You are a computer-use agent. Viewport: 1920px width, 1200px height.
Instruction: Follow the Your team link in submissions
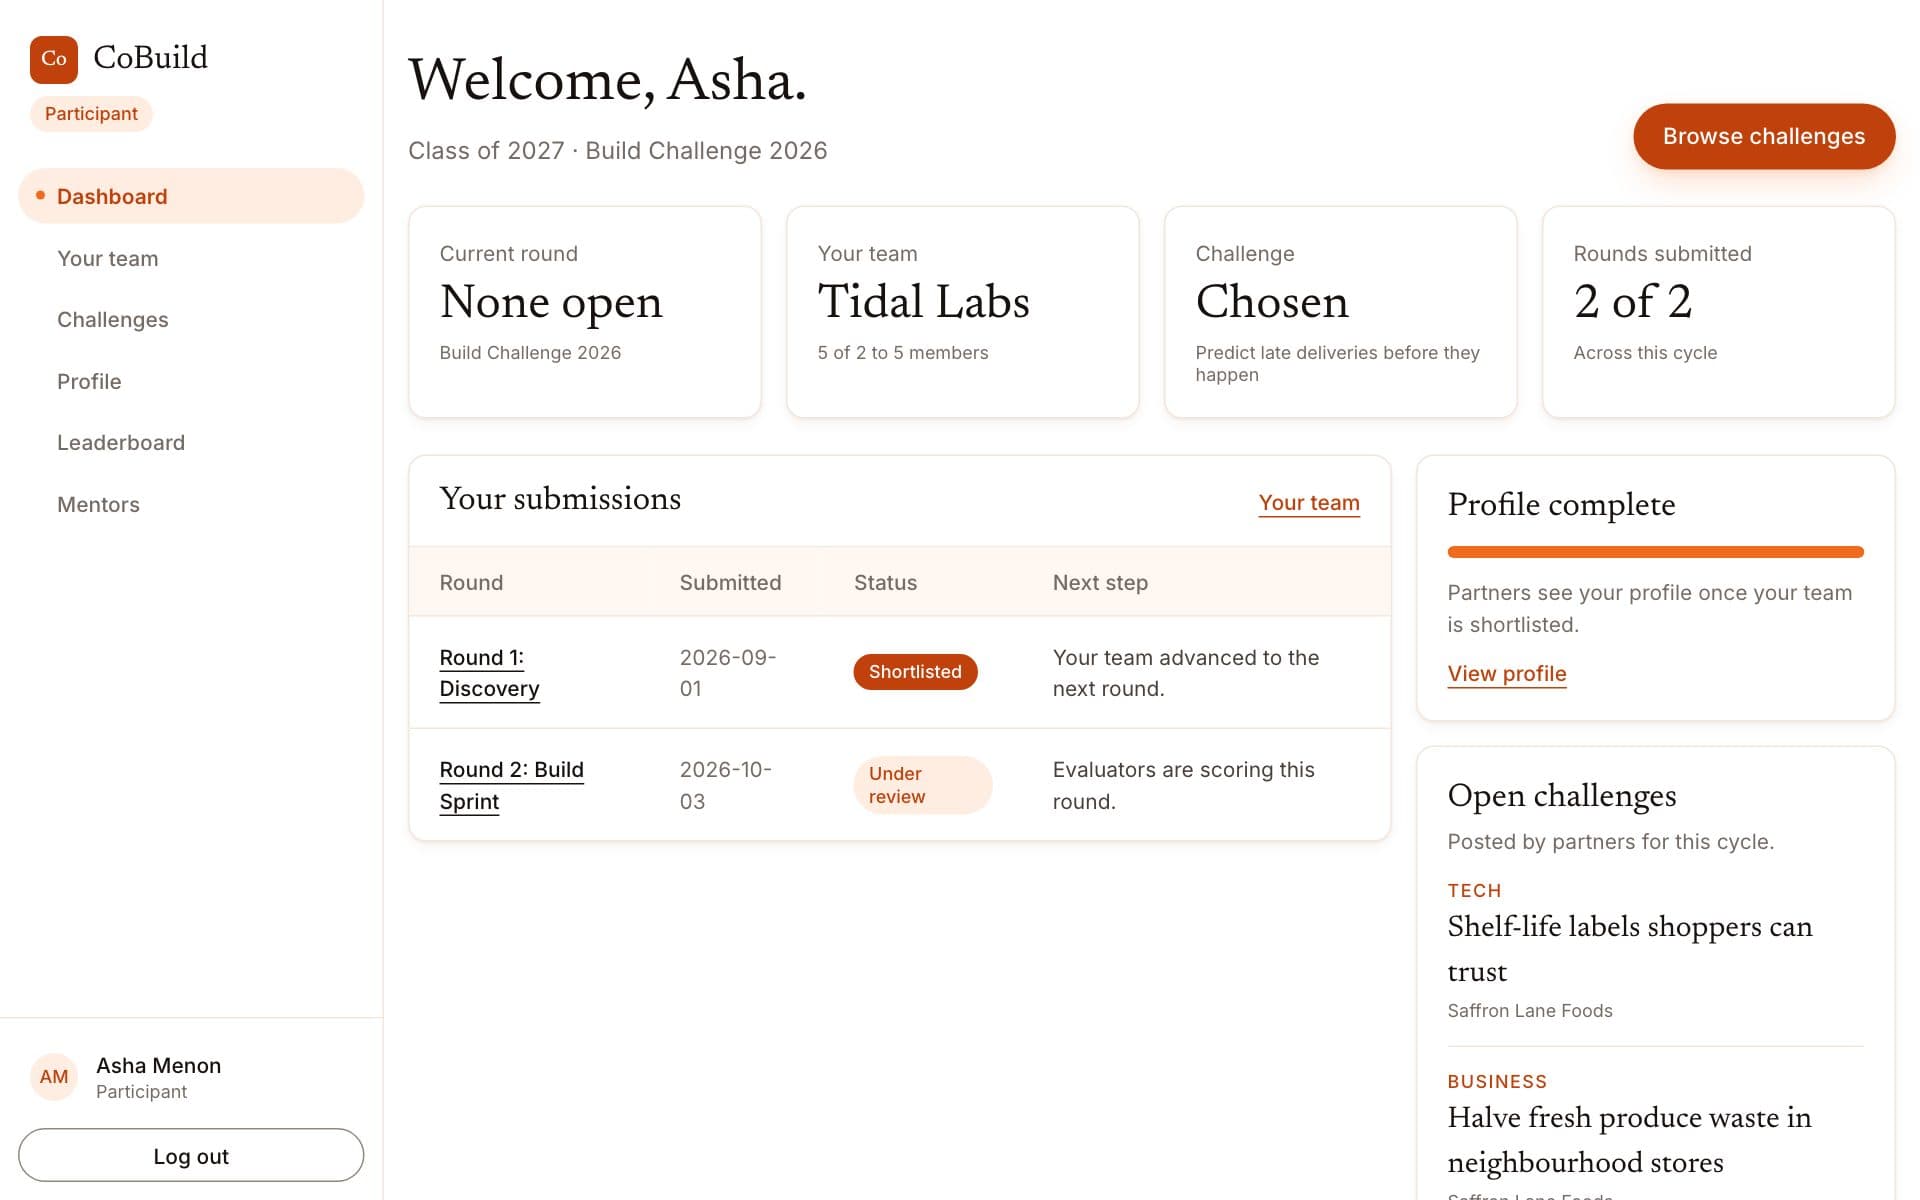(1309, 503)
